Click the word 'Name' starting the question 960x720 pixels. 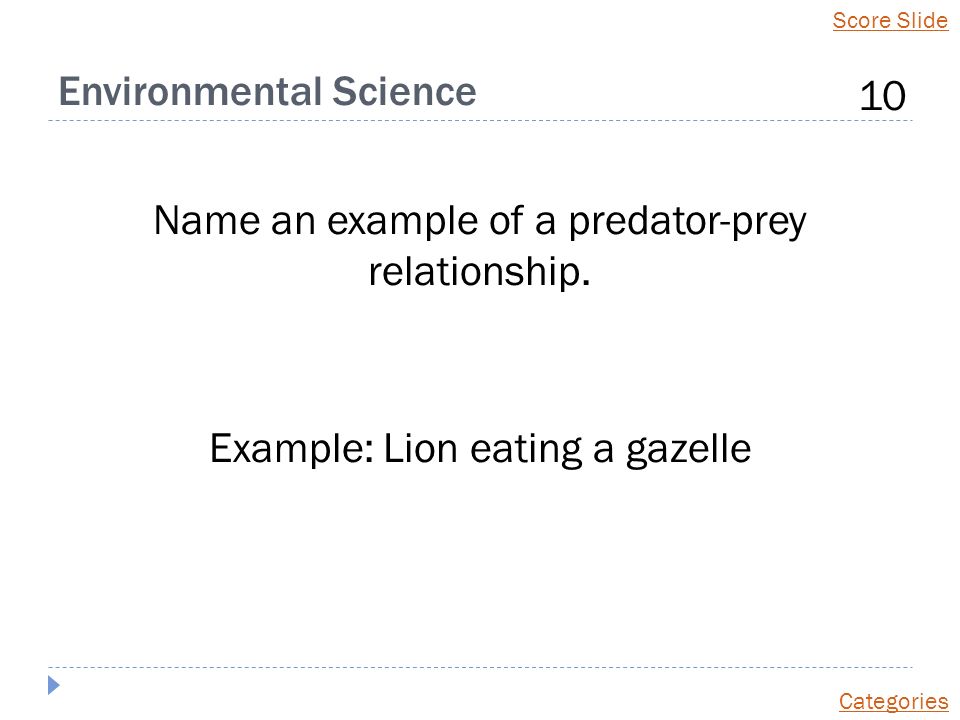206,220
